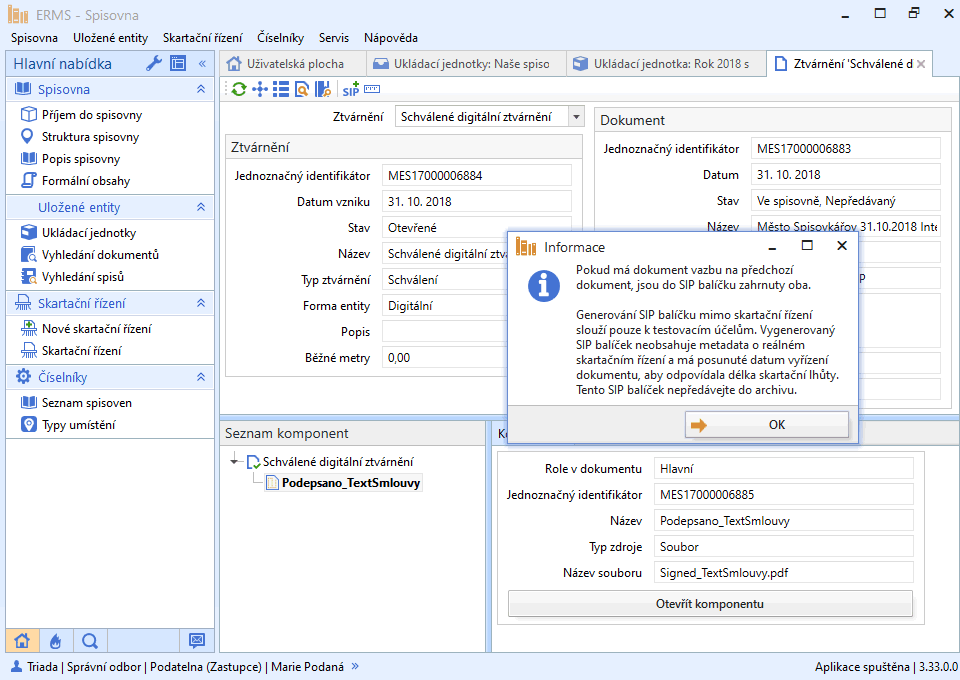This screenshot has height=680, width=960.
Task: Click the blue node-relations toolbar icon
Action: click(260, 89)
